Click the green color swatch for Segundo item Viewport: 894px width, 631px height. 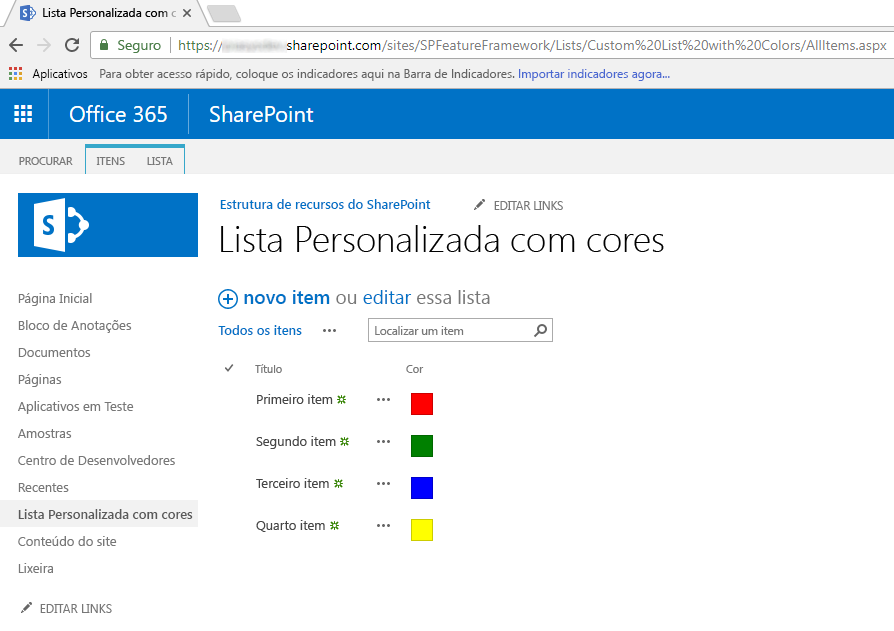coord(422,446)
